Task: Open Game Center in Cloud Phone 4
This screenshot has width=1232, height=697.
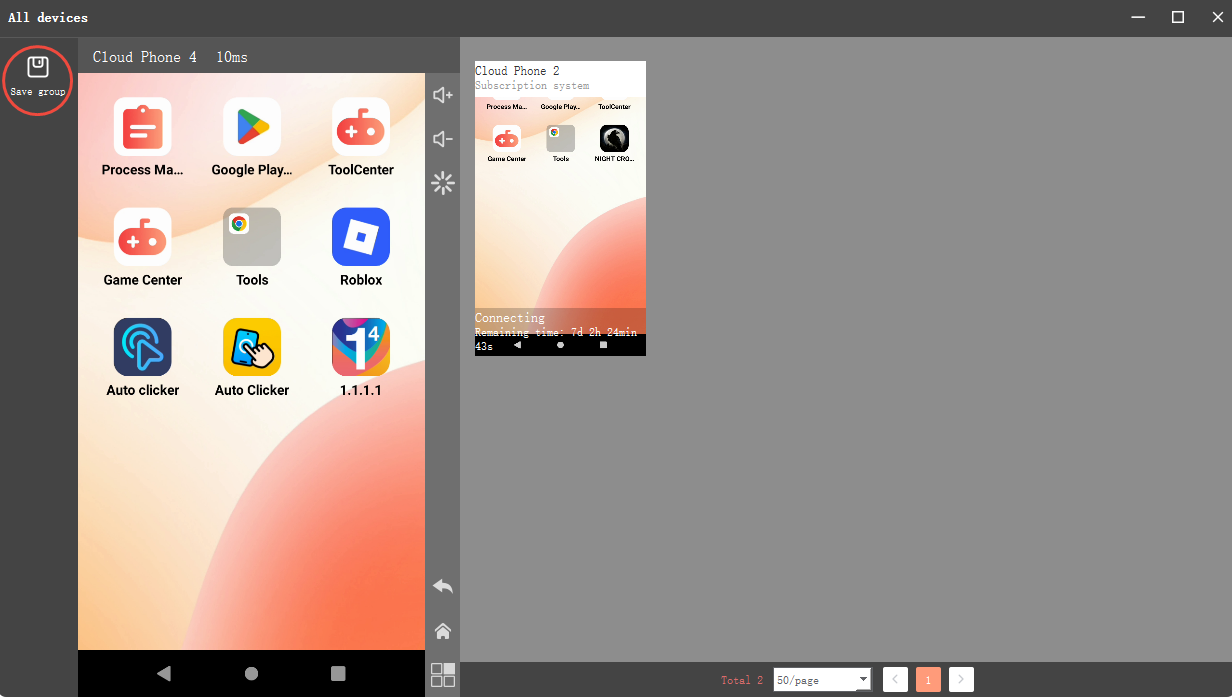Action: point(143,247)
